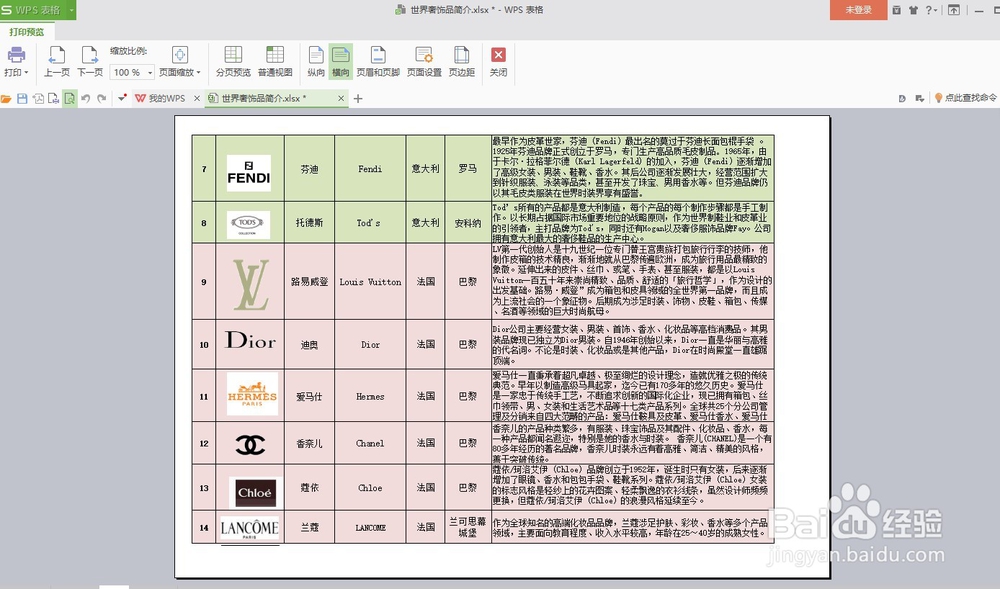Select 横向 landscape orientation
Viewport: 1000px width, 589px height.
[341, 62]
